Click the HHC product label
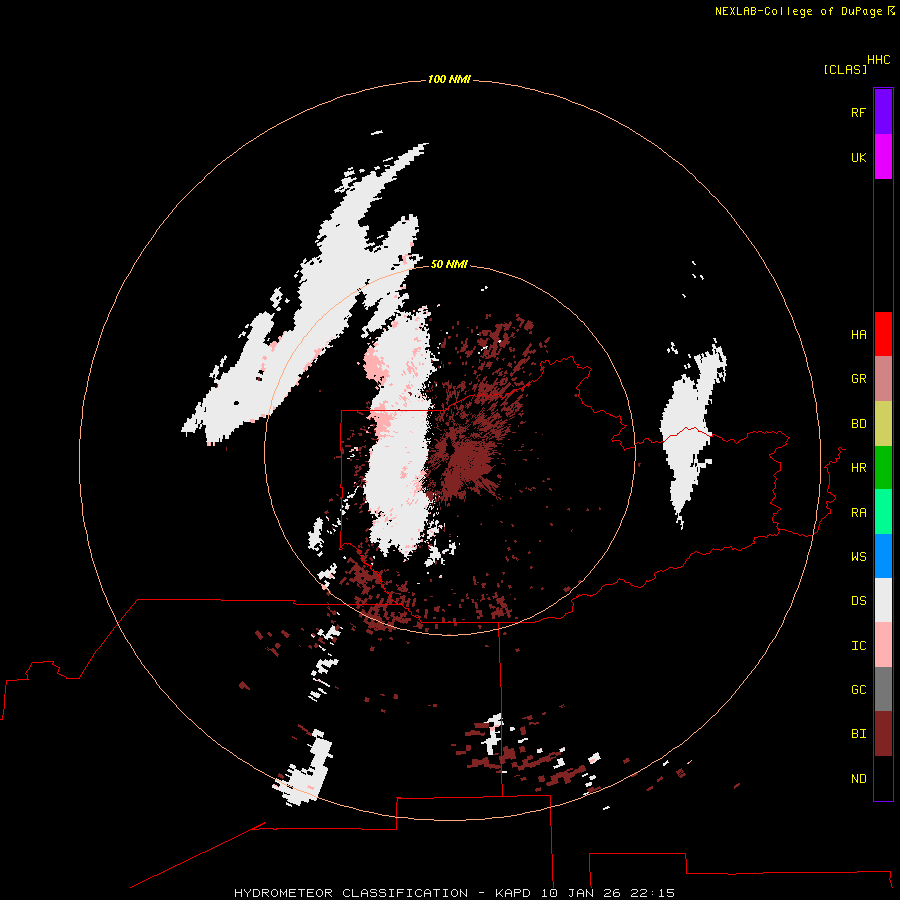Image resolution: width=900 pixels, height=900 pixels. [x=878, y=60]
